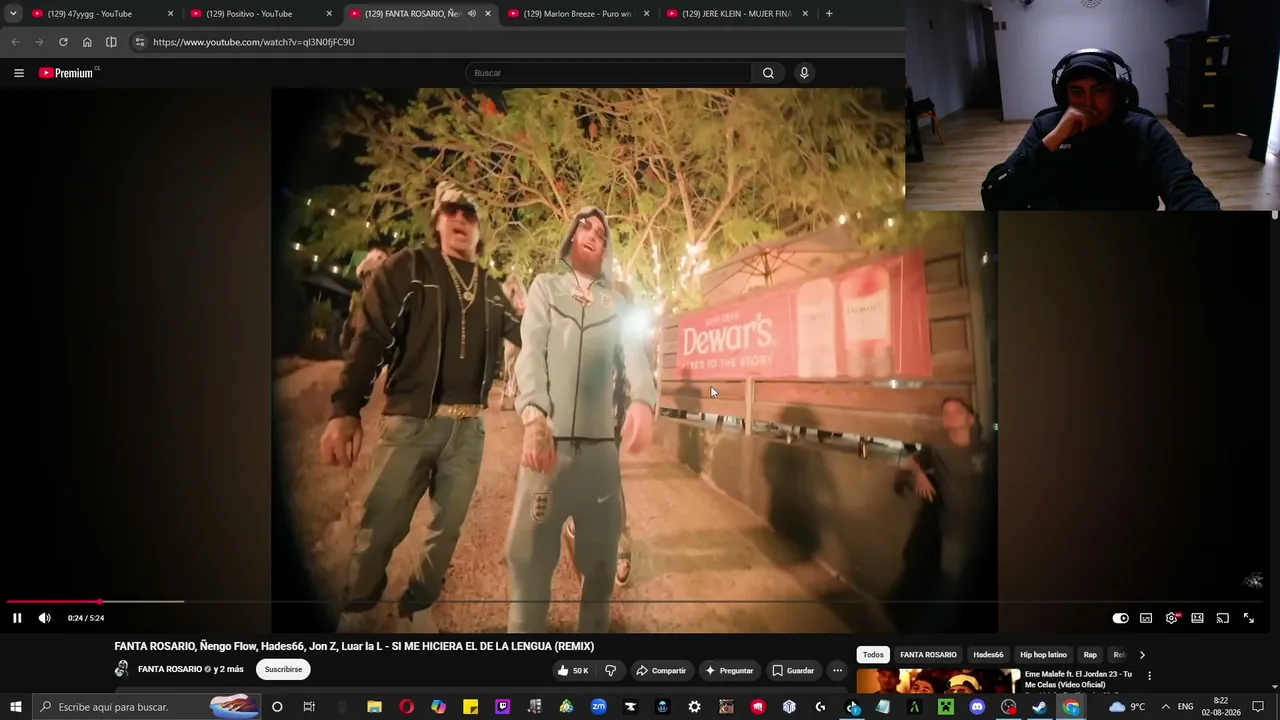Image resolution: width=1280 pixels, height=720 pixels.
Task: Click the Preguntar button
Action: [x=729, y=670]
